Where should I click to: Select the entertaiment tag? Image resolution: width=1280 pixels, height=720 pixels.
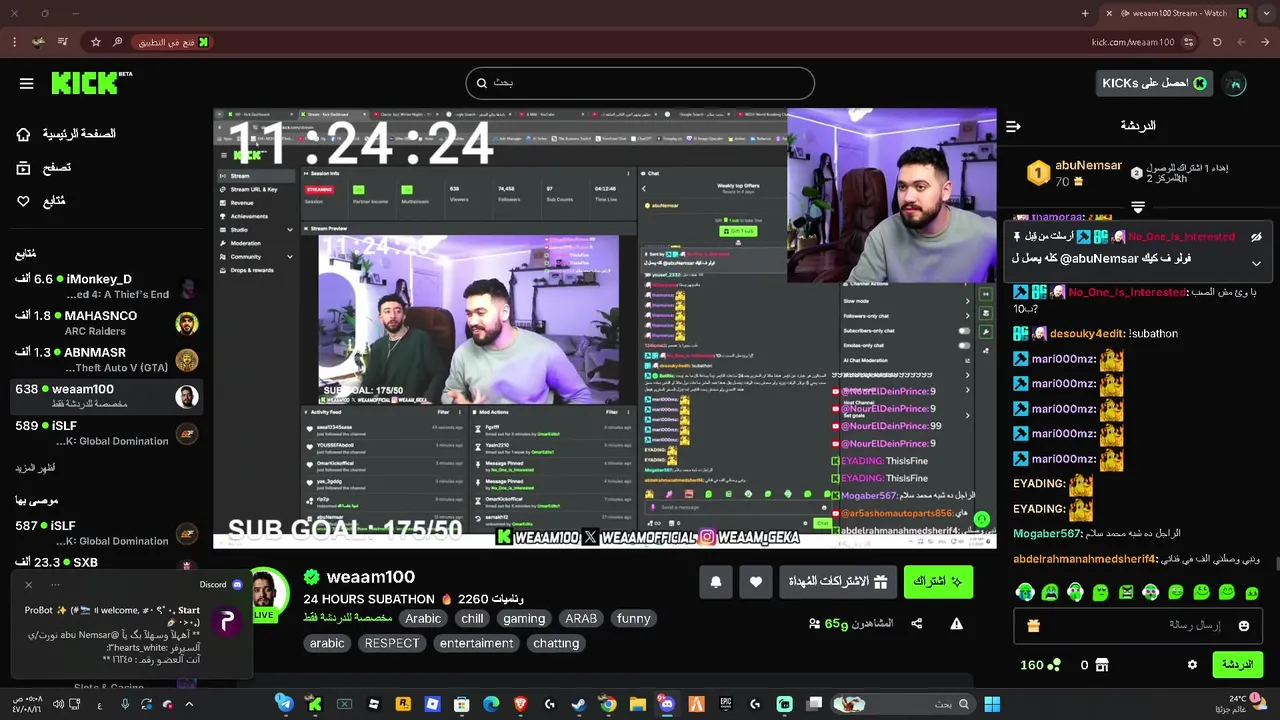pyautogui.click(x=476, y=644)
